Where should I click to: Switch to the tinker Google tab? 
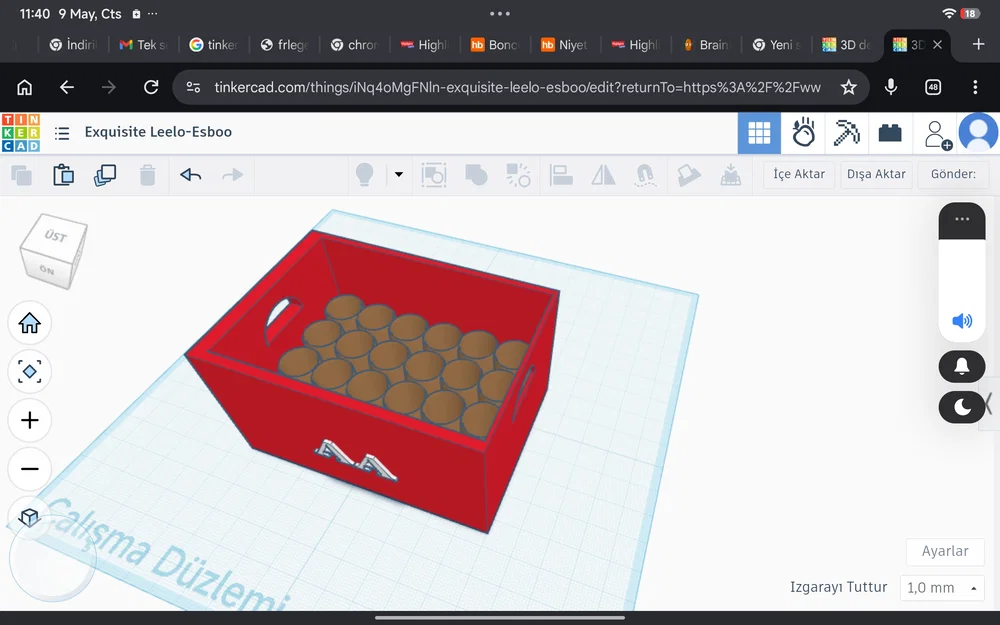(x=214, y=45)
